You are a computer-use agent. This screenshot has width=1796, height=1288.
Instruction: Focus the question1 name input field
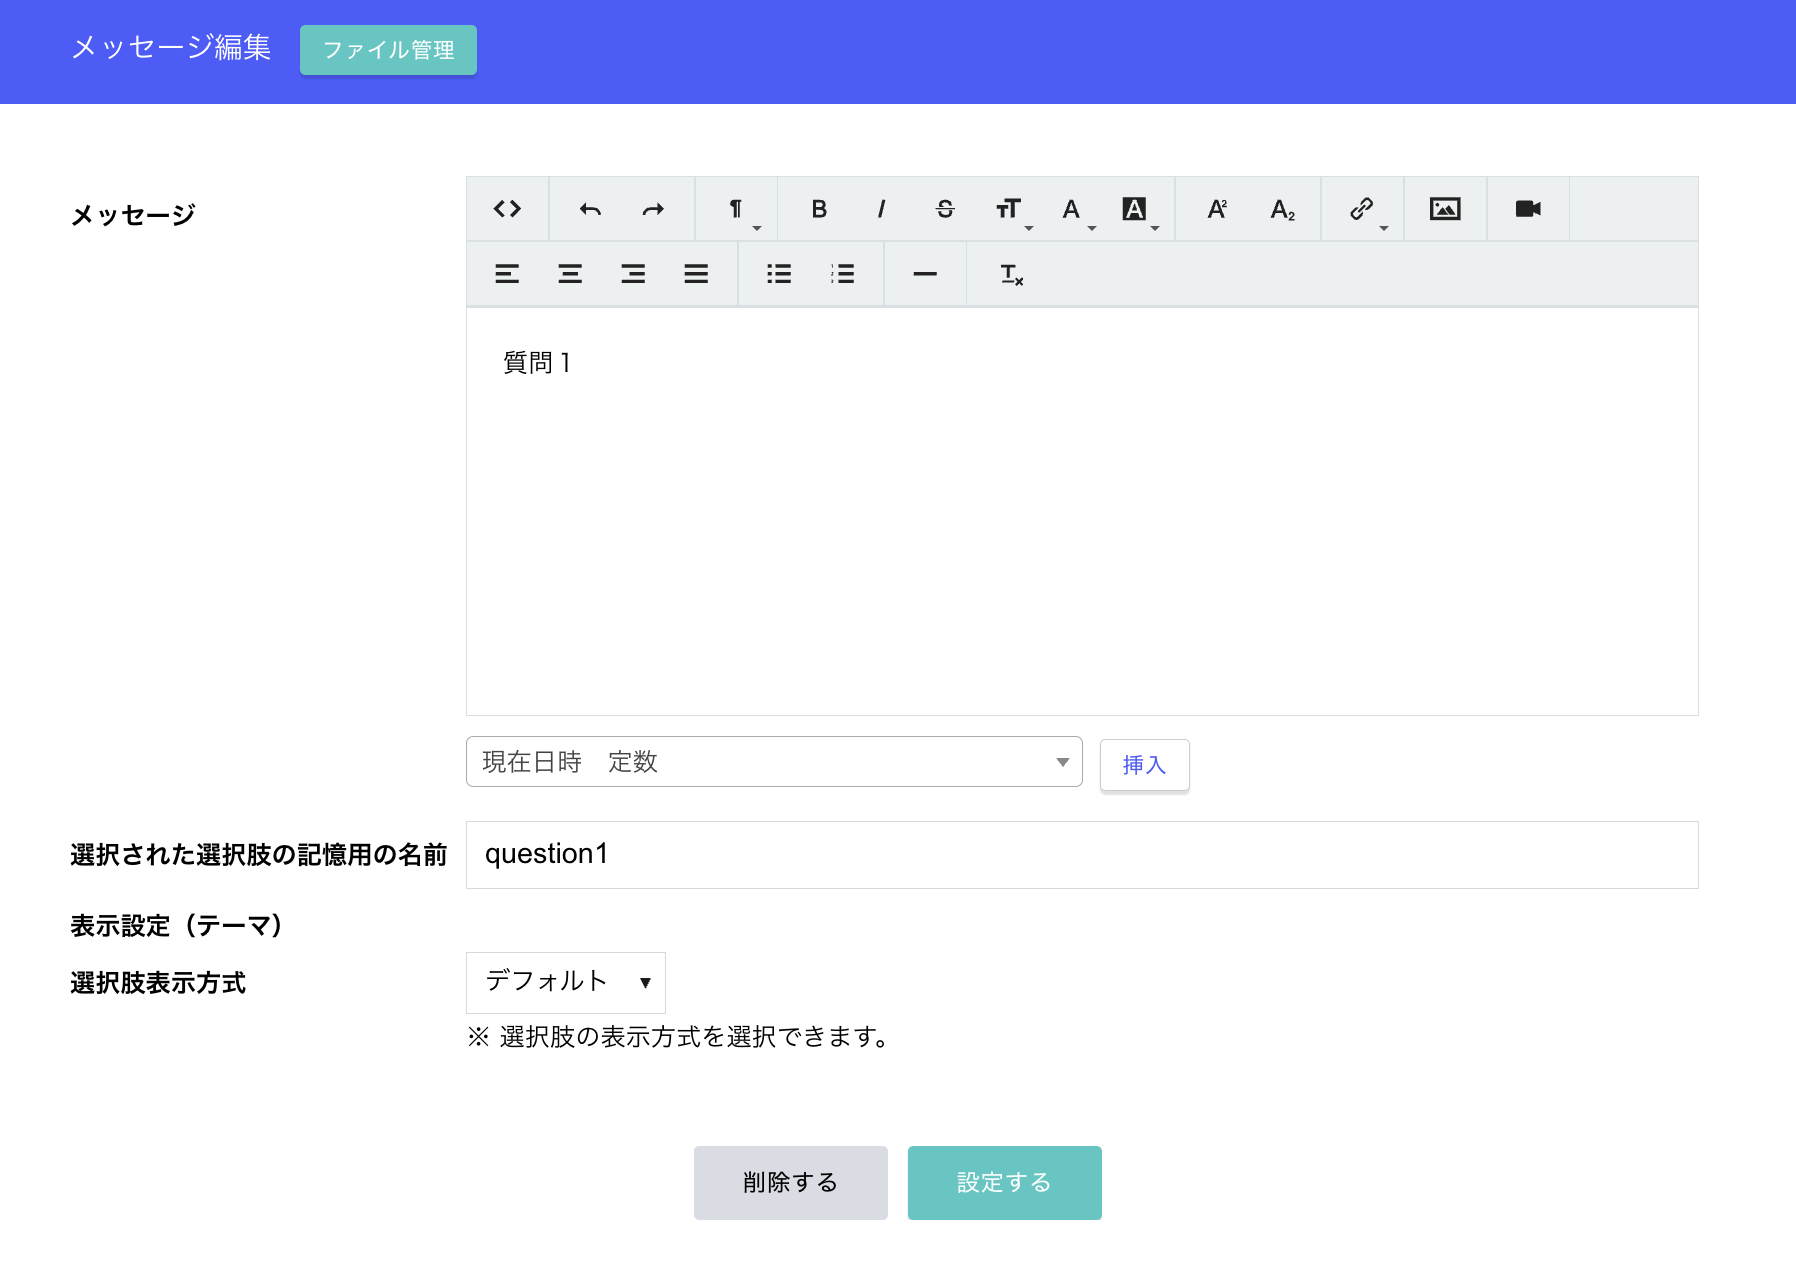coord(1082,855)
